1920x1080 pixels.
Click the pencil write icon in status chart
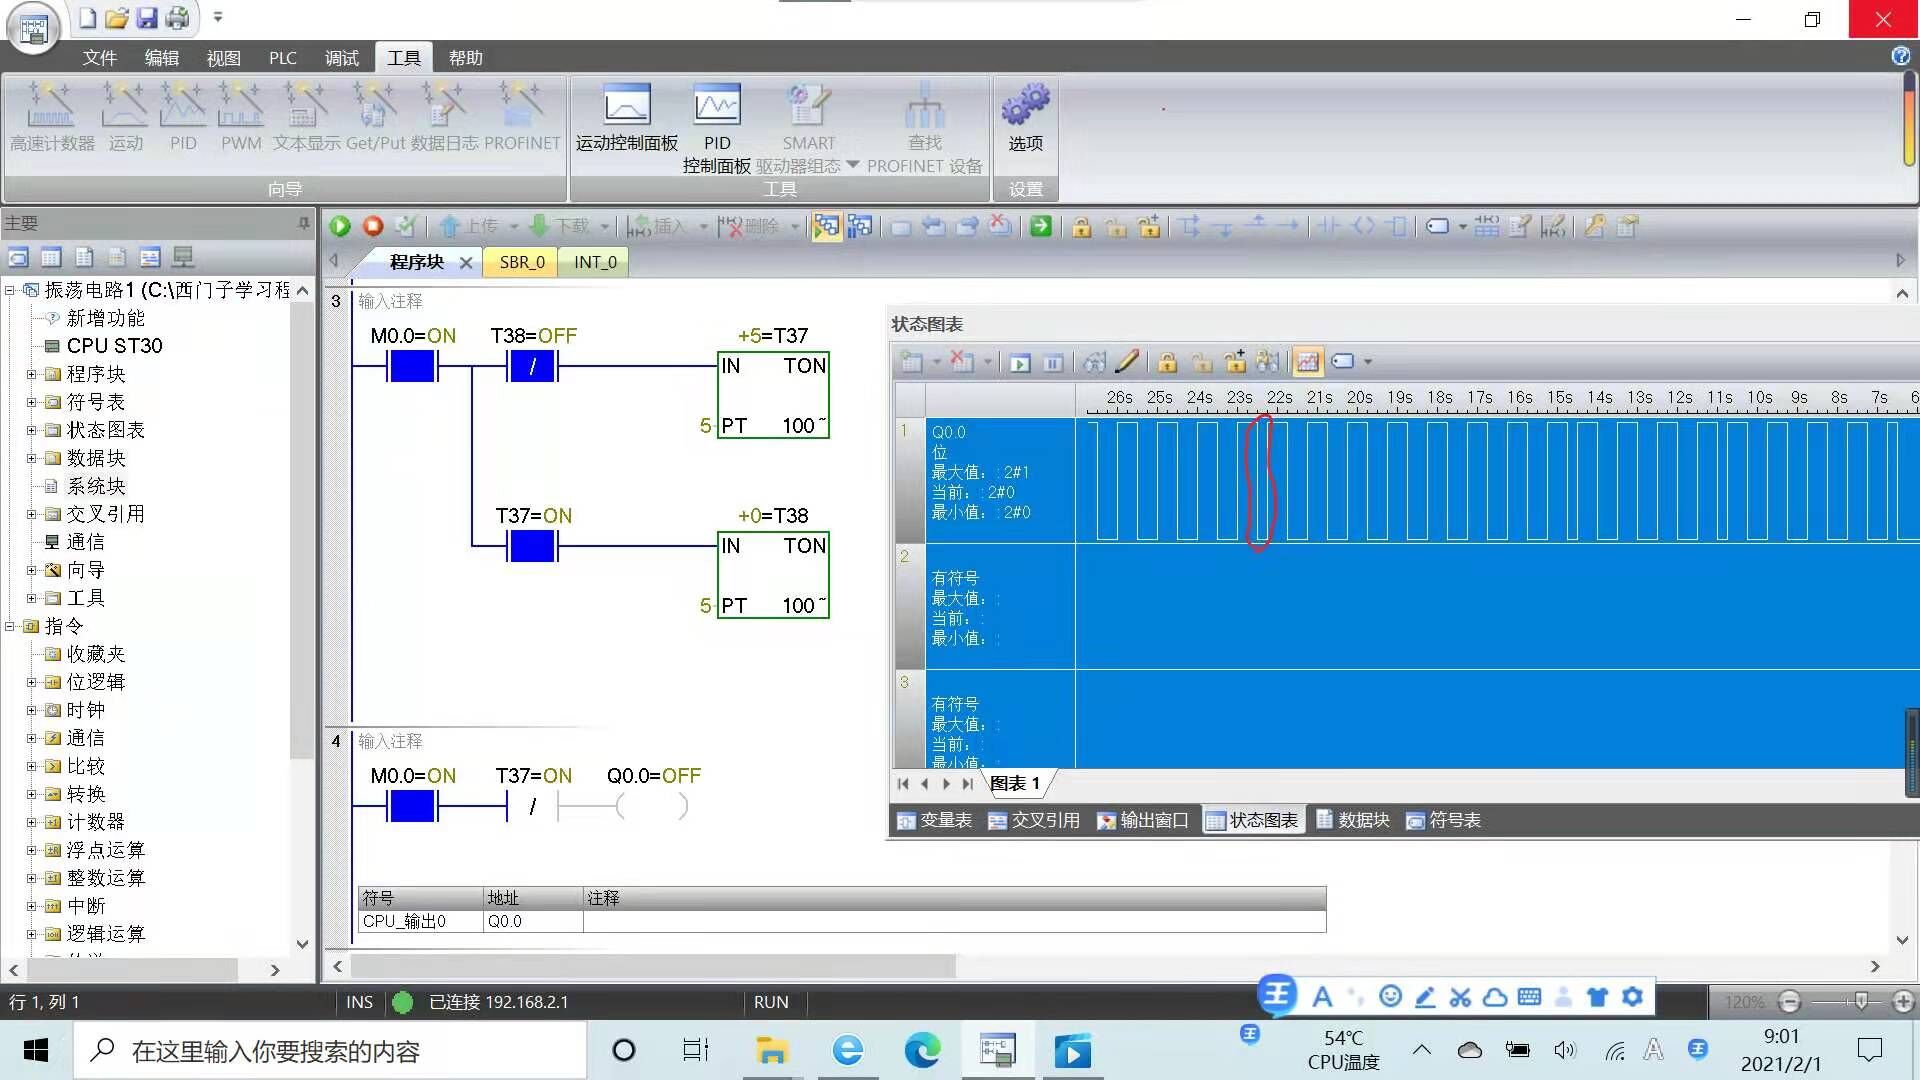tap(1127, 362)
